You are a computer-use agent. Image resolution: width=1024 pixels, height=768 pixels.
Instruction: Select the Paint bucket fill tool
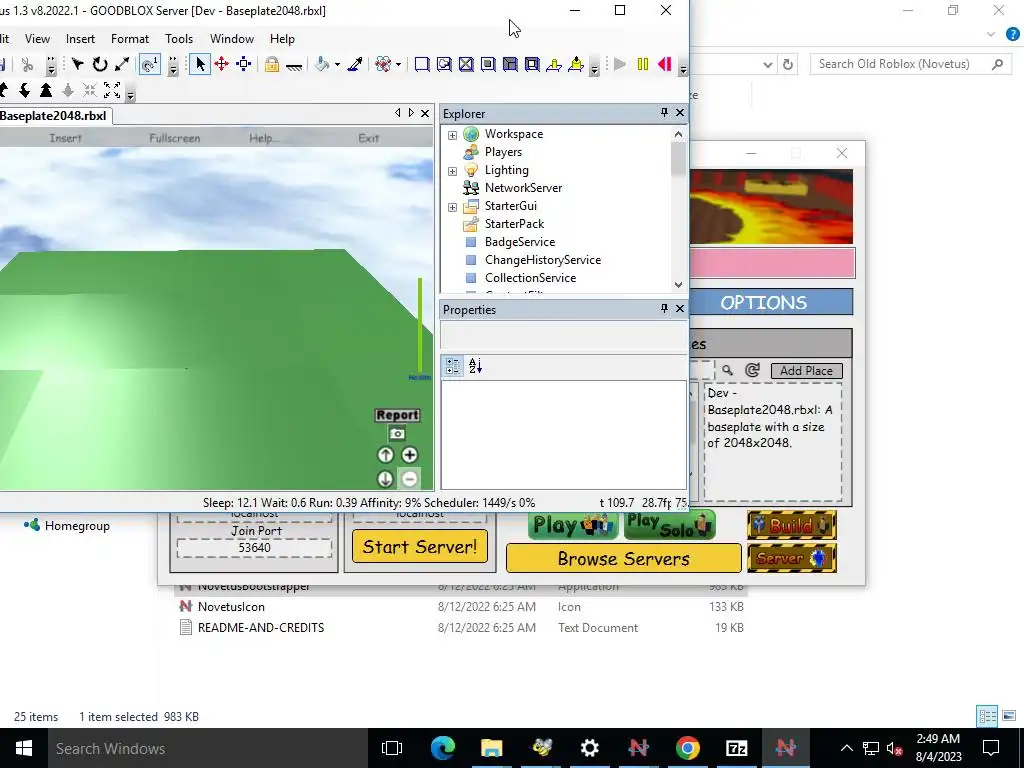click(322, 64)
